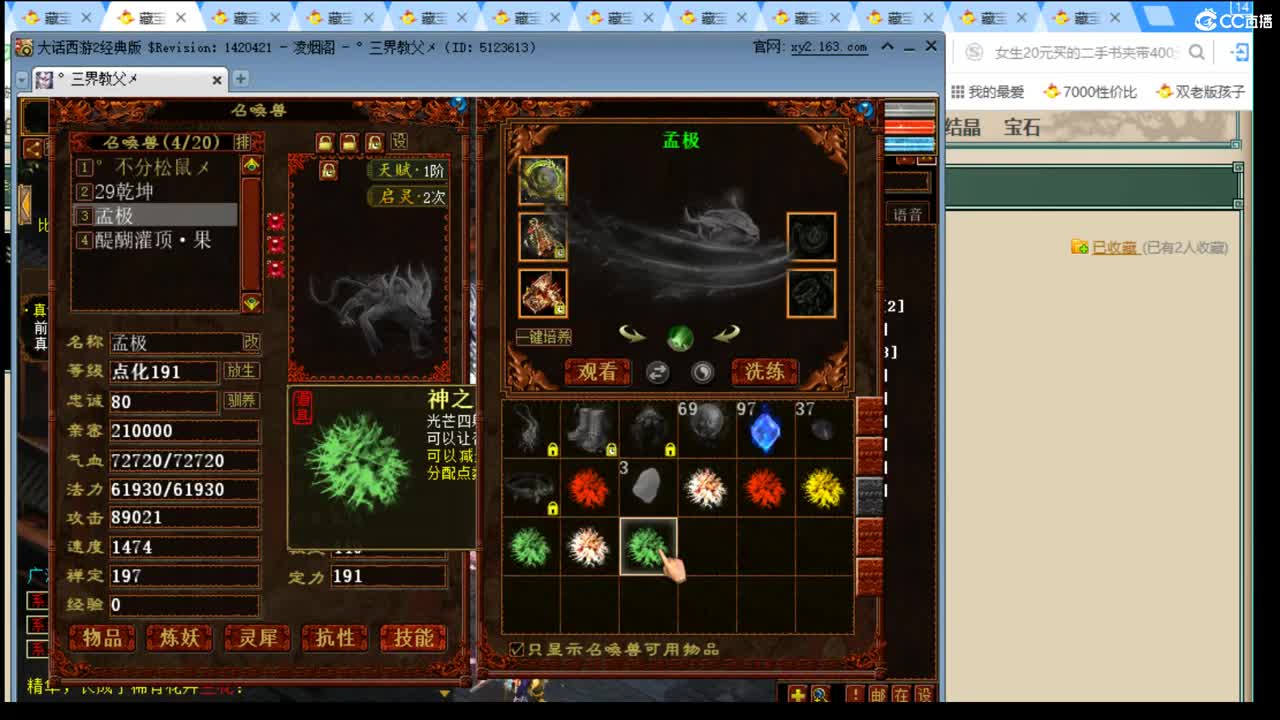Click the 设 button above pet preview
1280x720 pixels.
coord(399,142)
